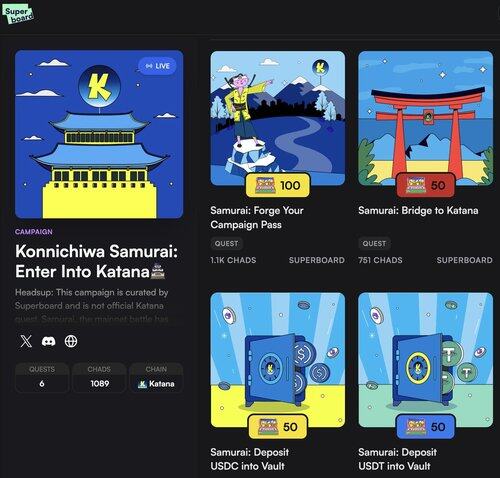Open Samurai: Bridge to Katana quest title

tap(418, 211)
